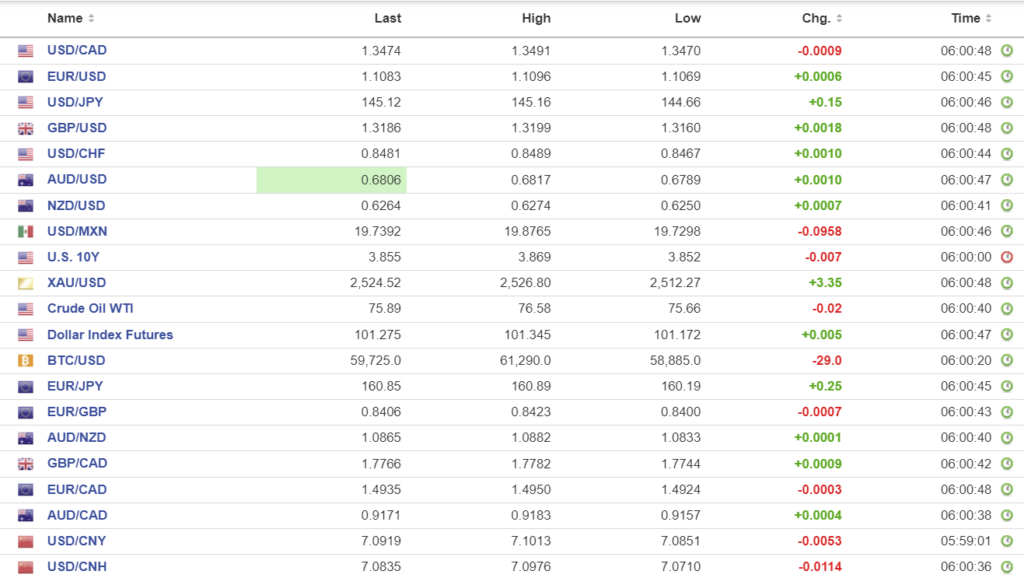The height and width of the screenshot is (578, 1024).
Task: Click the gold bar icon beside XAU/USD
Action: coord(25,283)
